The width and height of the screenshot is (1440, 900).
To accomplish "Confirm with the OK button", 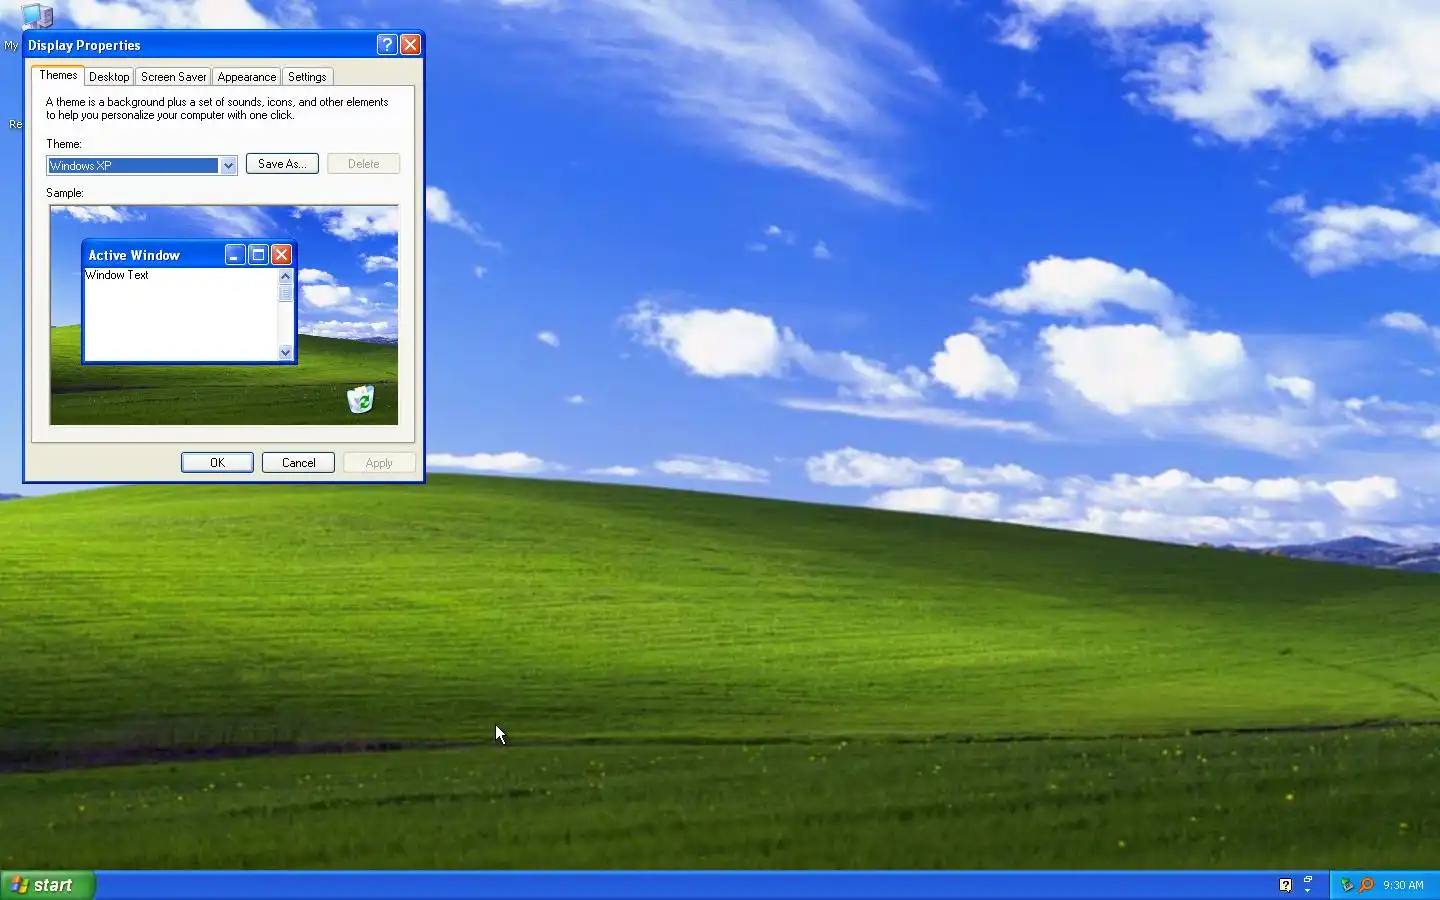I will (217, 463).
